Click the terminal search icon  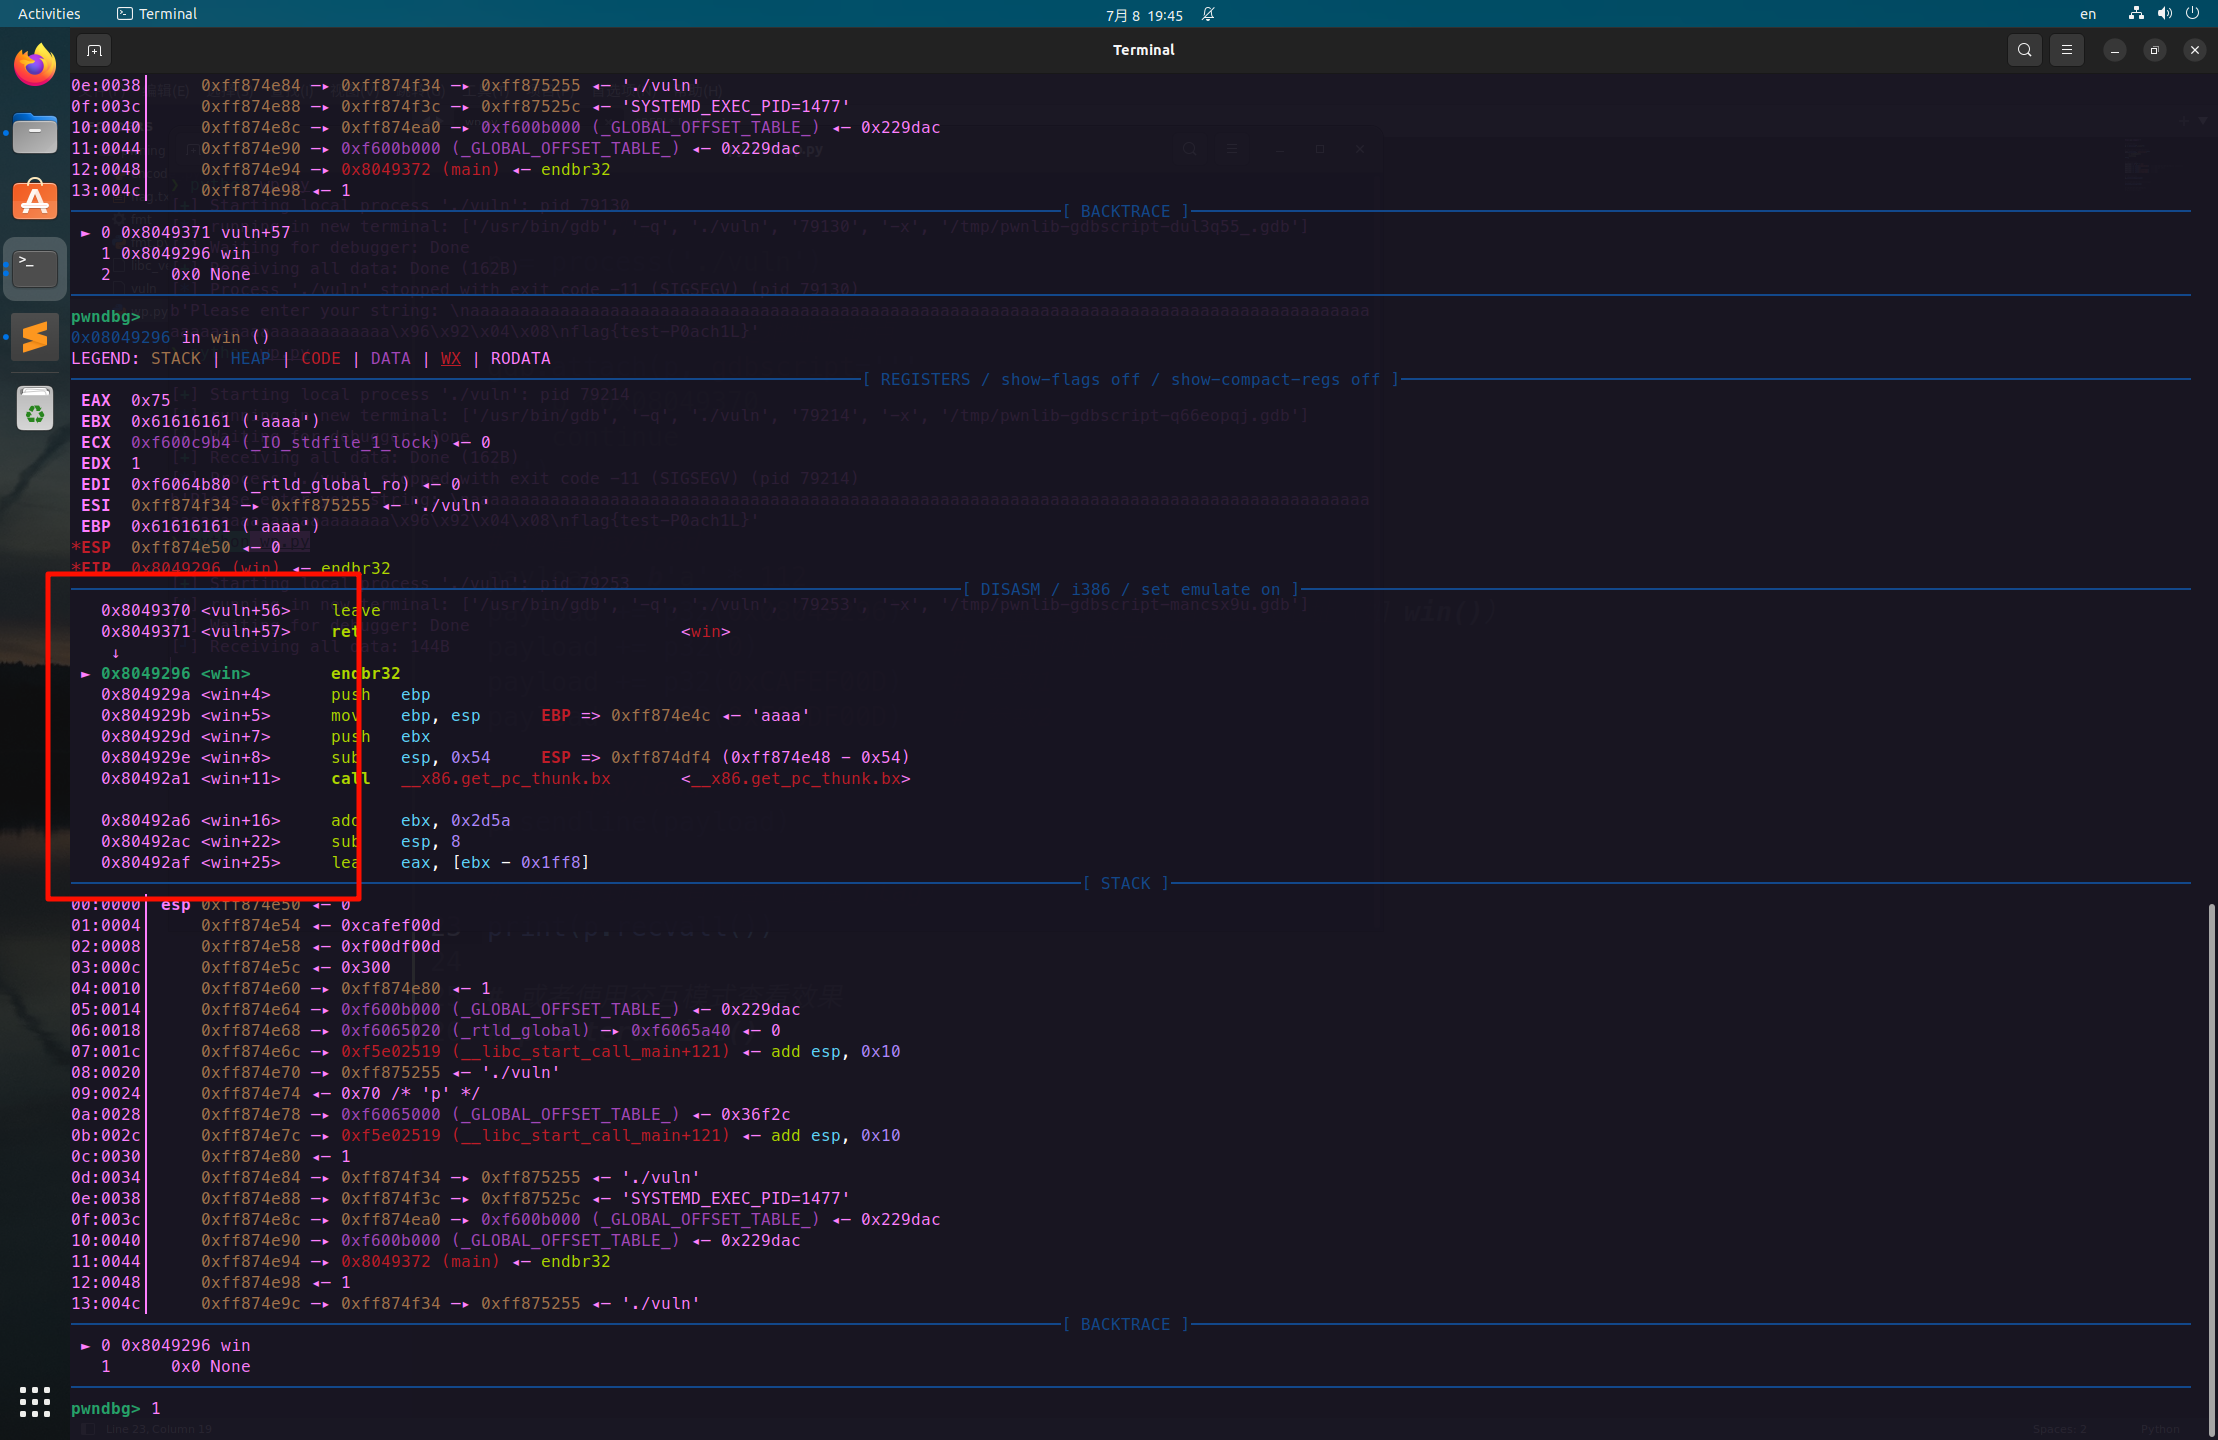(2024, 50)
